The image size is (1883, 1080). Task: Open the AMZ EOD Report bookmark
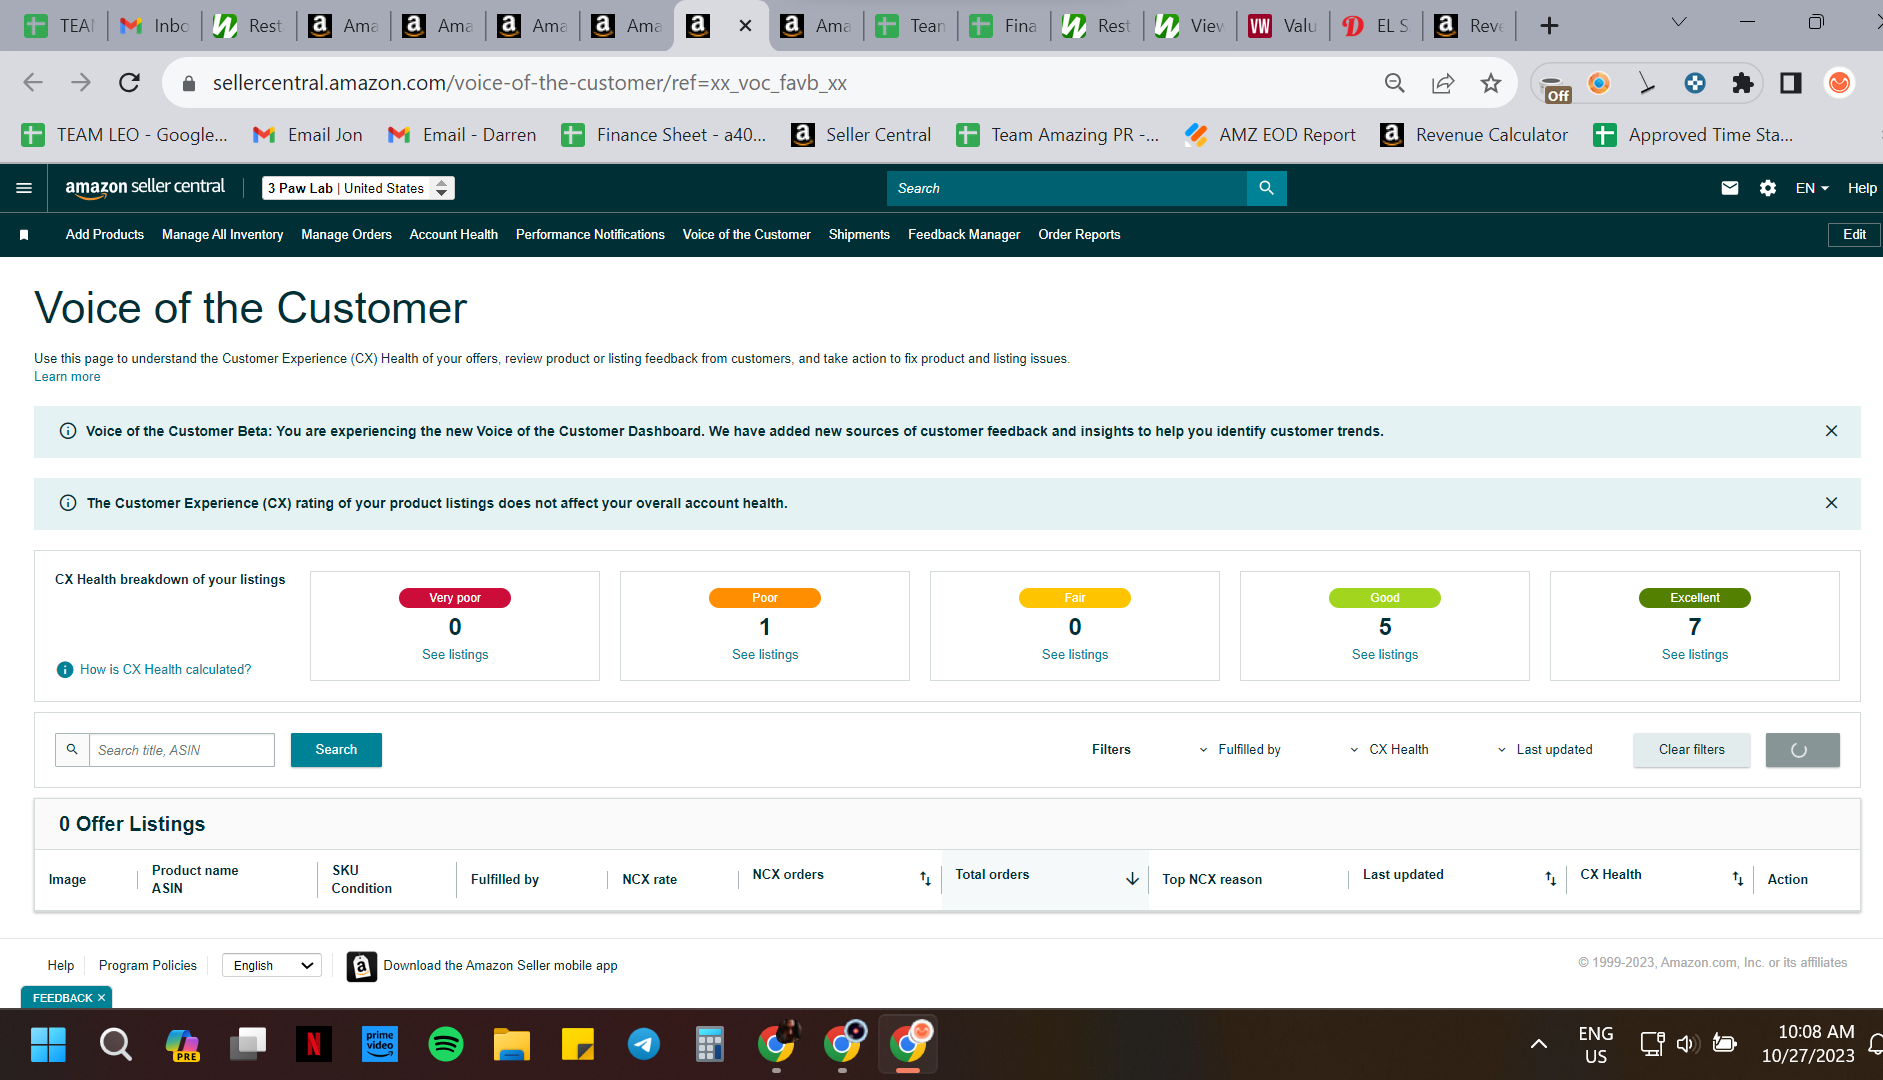pos(1270,135)
